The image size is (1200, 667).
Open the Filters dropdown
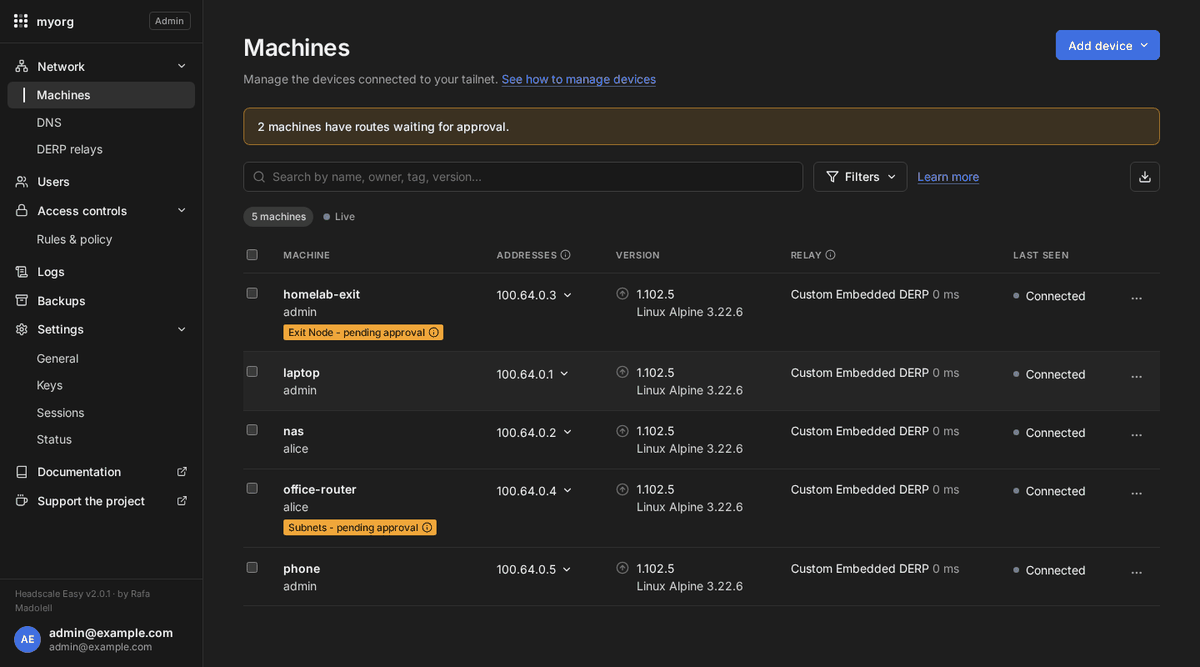(x=860, y=177)
